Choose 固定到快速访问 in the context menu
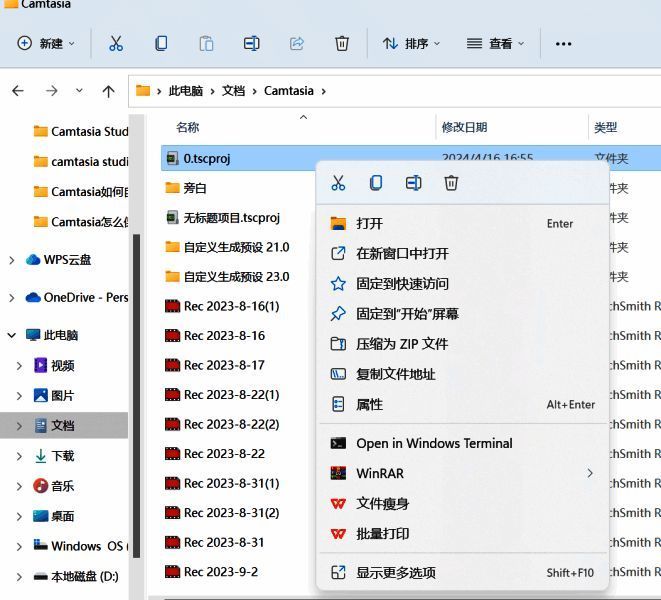The width and height of the screenshot is (661, 600). coord(462,284)
